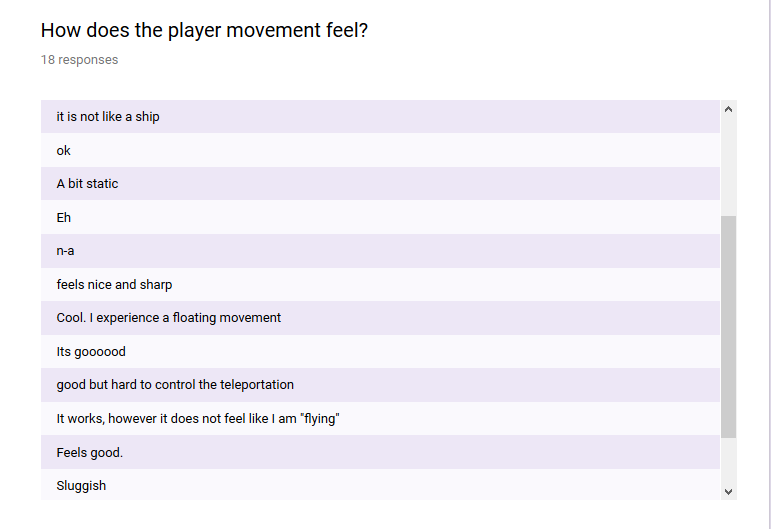Viewport: 771px width, 529px height.
Task: Click the response mentioning "flying"
Action: 380,418
